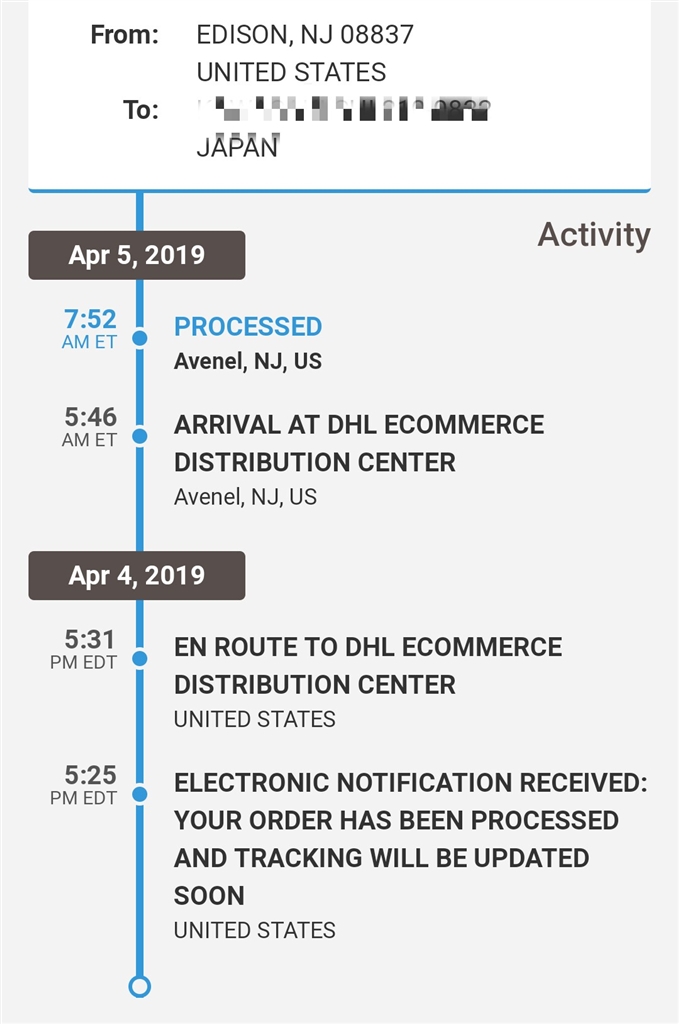This screenshot has height=1024, width=679.
Task: Click the blurred destination address line
Action: pyautogui.click(x=343, y=110)
